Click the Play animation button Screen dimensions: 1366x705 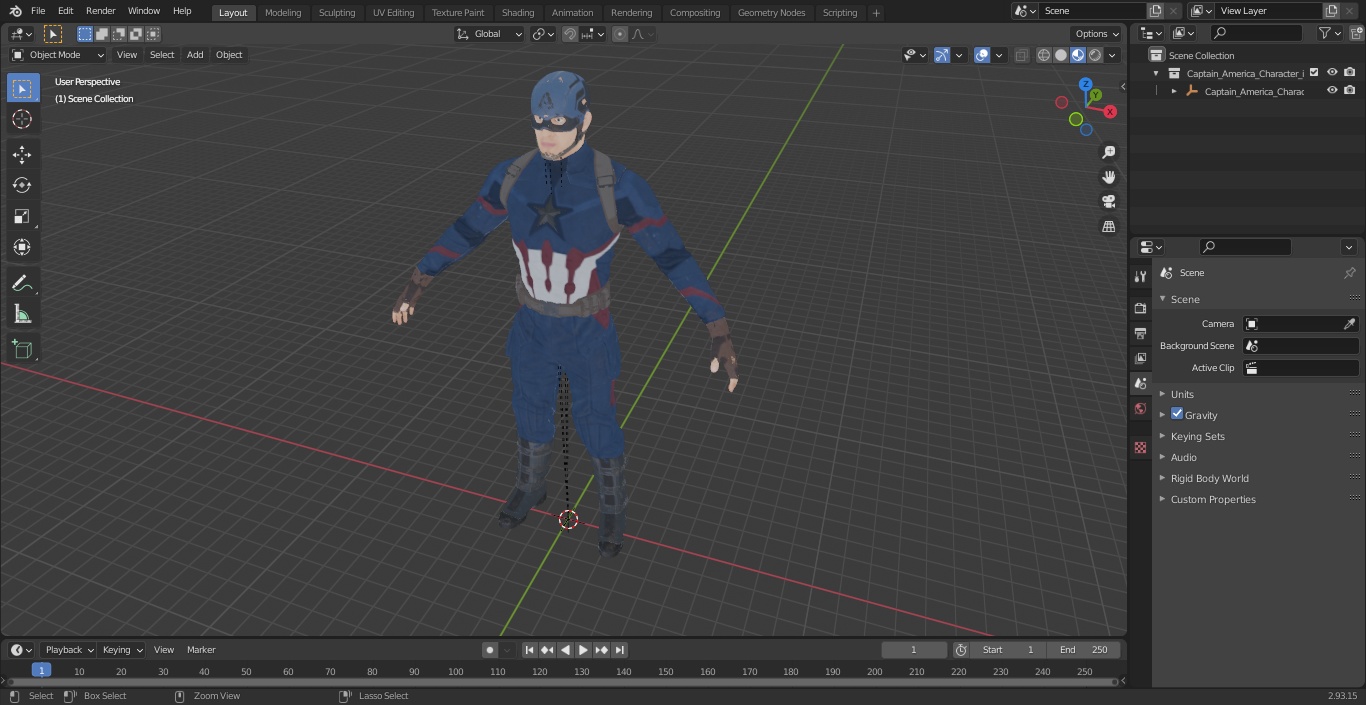(584, 650)
